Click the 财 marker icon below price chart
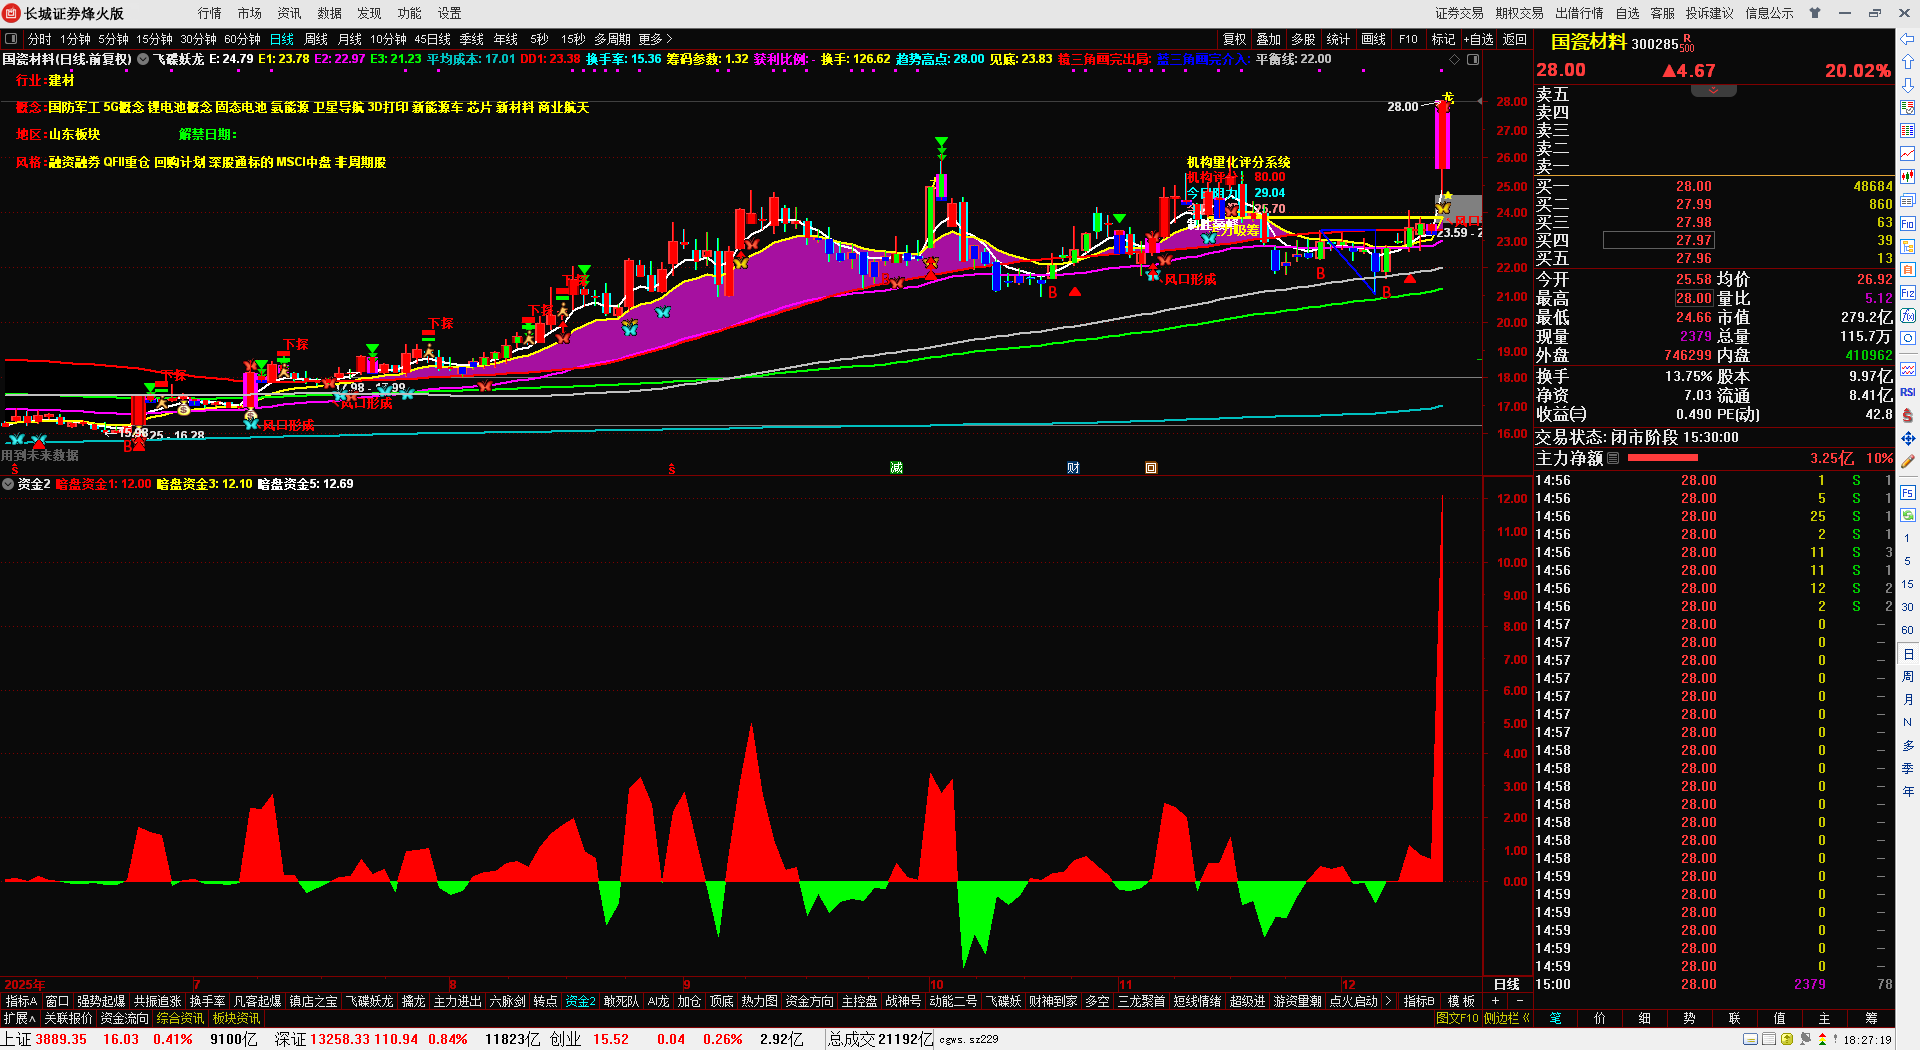This screenshot has height=1050, width=1920. tap(1073, 467)
